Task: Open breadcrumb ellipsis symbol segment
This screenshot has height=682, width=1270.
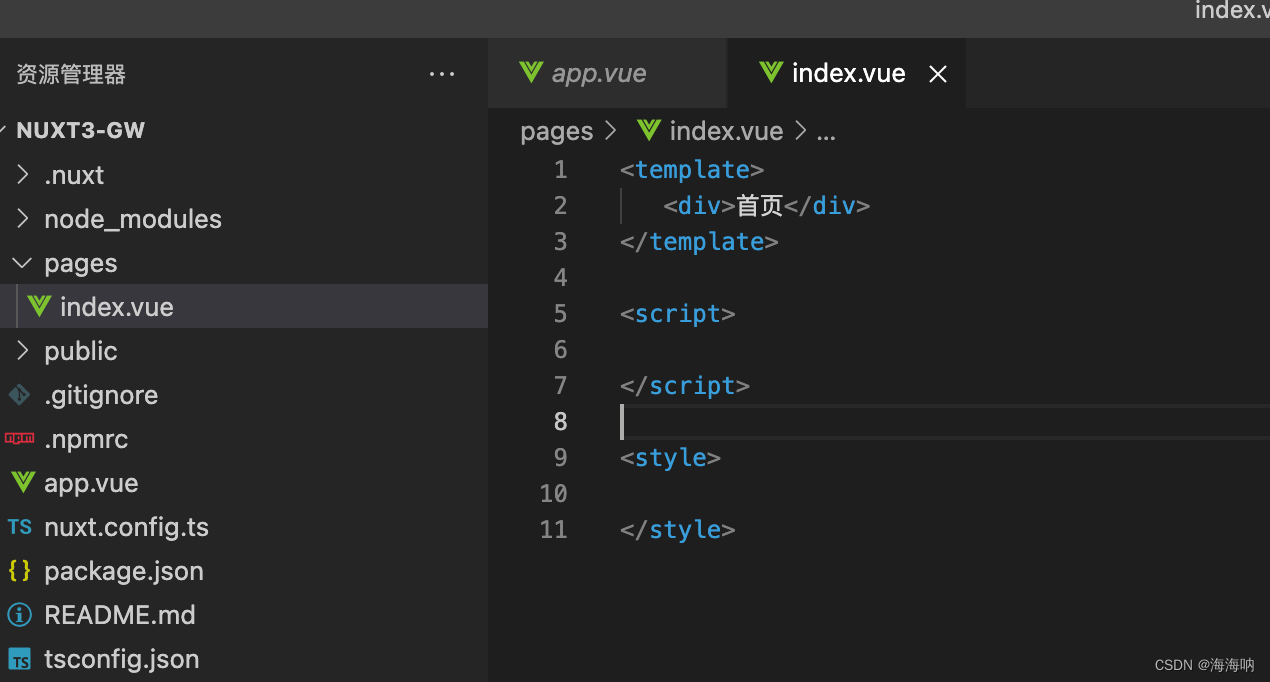Action: [826, 131]
